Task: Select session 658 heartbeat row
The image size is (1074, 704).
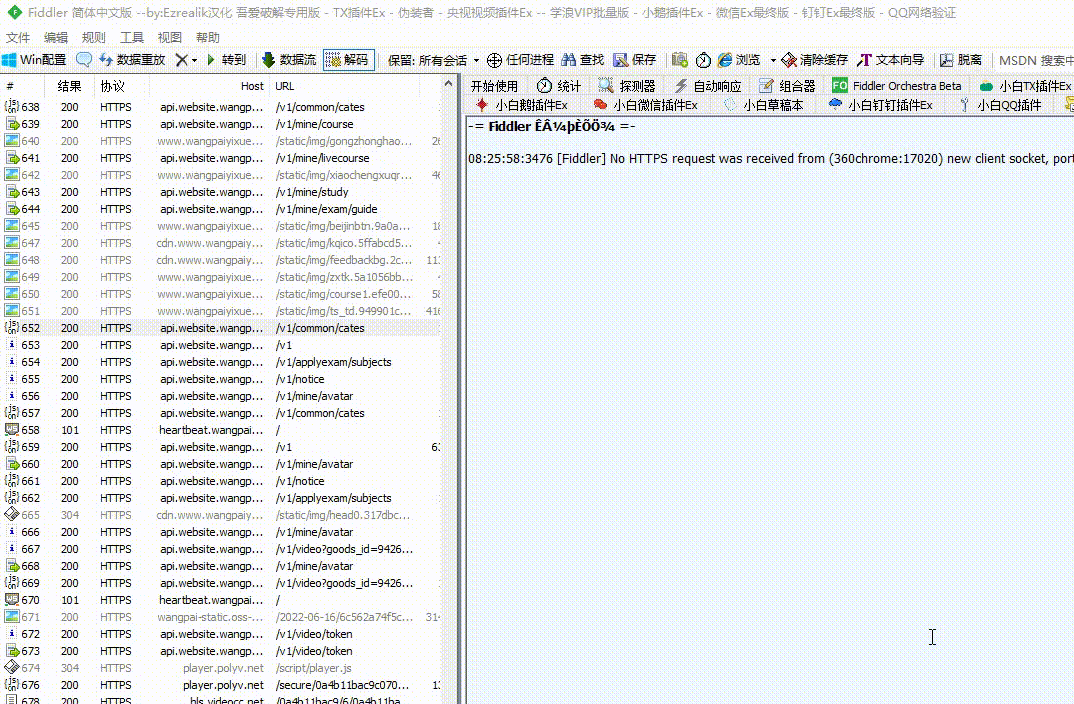Action: point(200,430)
